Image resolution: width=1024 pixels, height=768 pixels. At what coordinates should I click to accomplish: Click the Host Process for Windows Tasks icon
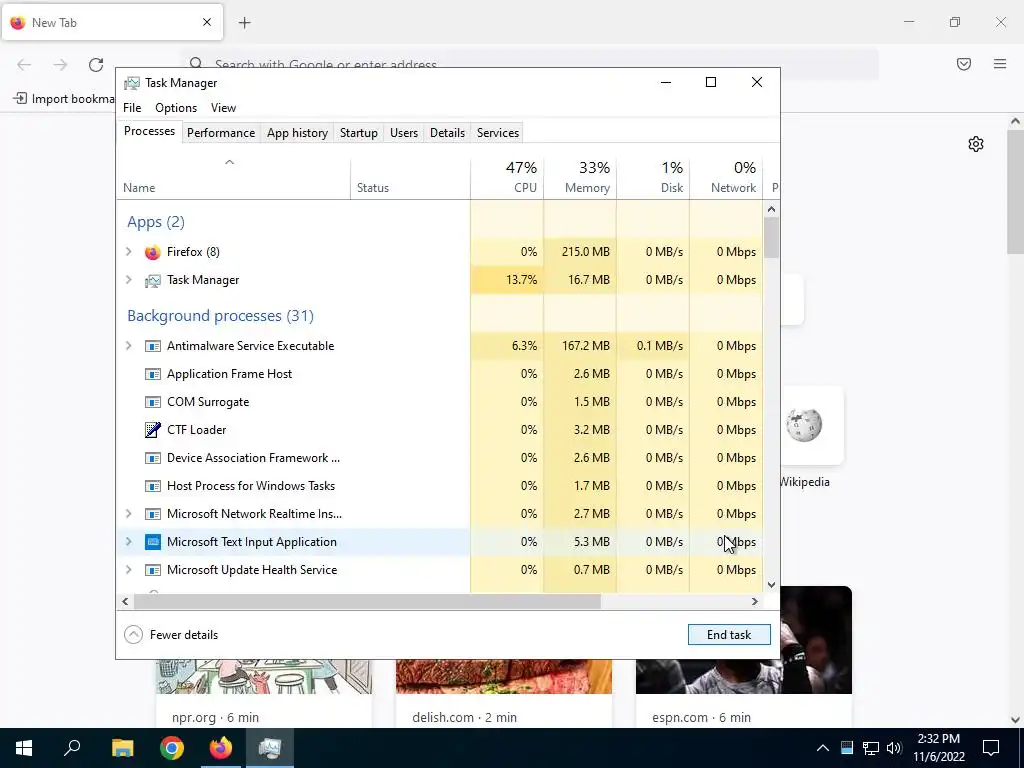[x=152, y=486]
